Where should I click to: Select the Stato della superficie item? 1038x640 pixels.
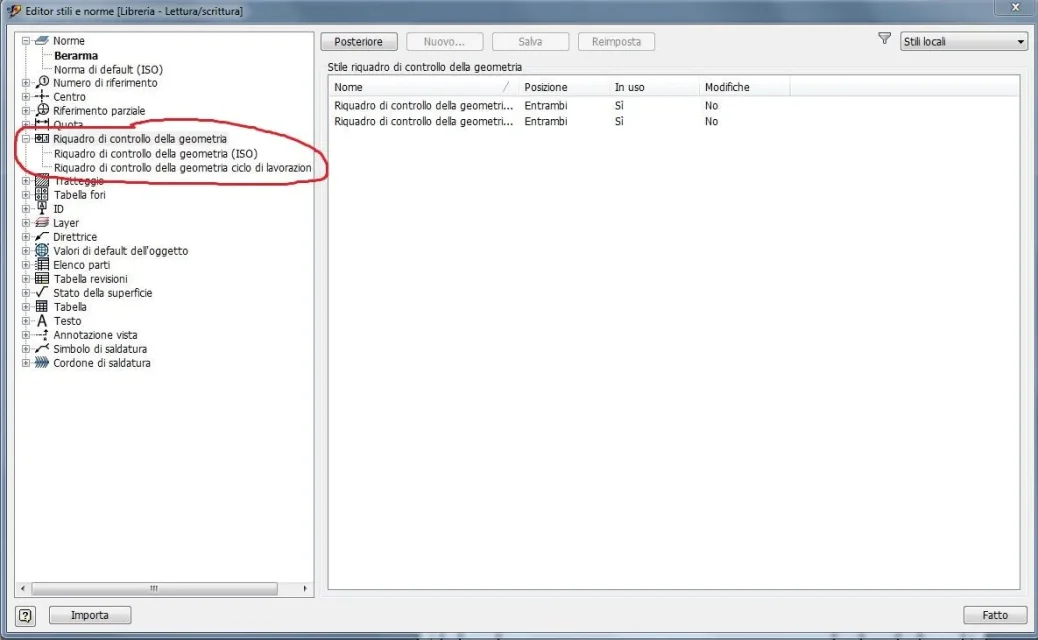[x=103, y=293]
